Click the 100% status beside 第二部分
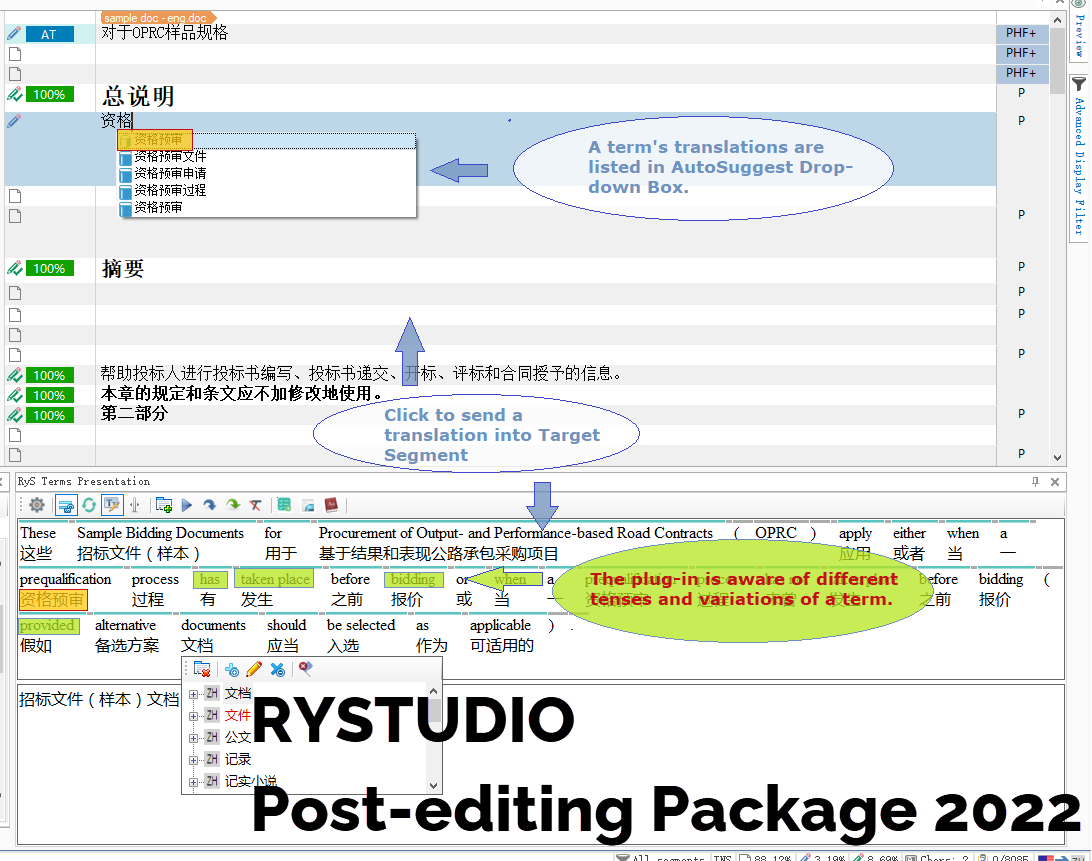Viewport: 1092px width, 861px height. [49, 415]
